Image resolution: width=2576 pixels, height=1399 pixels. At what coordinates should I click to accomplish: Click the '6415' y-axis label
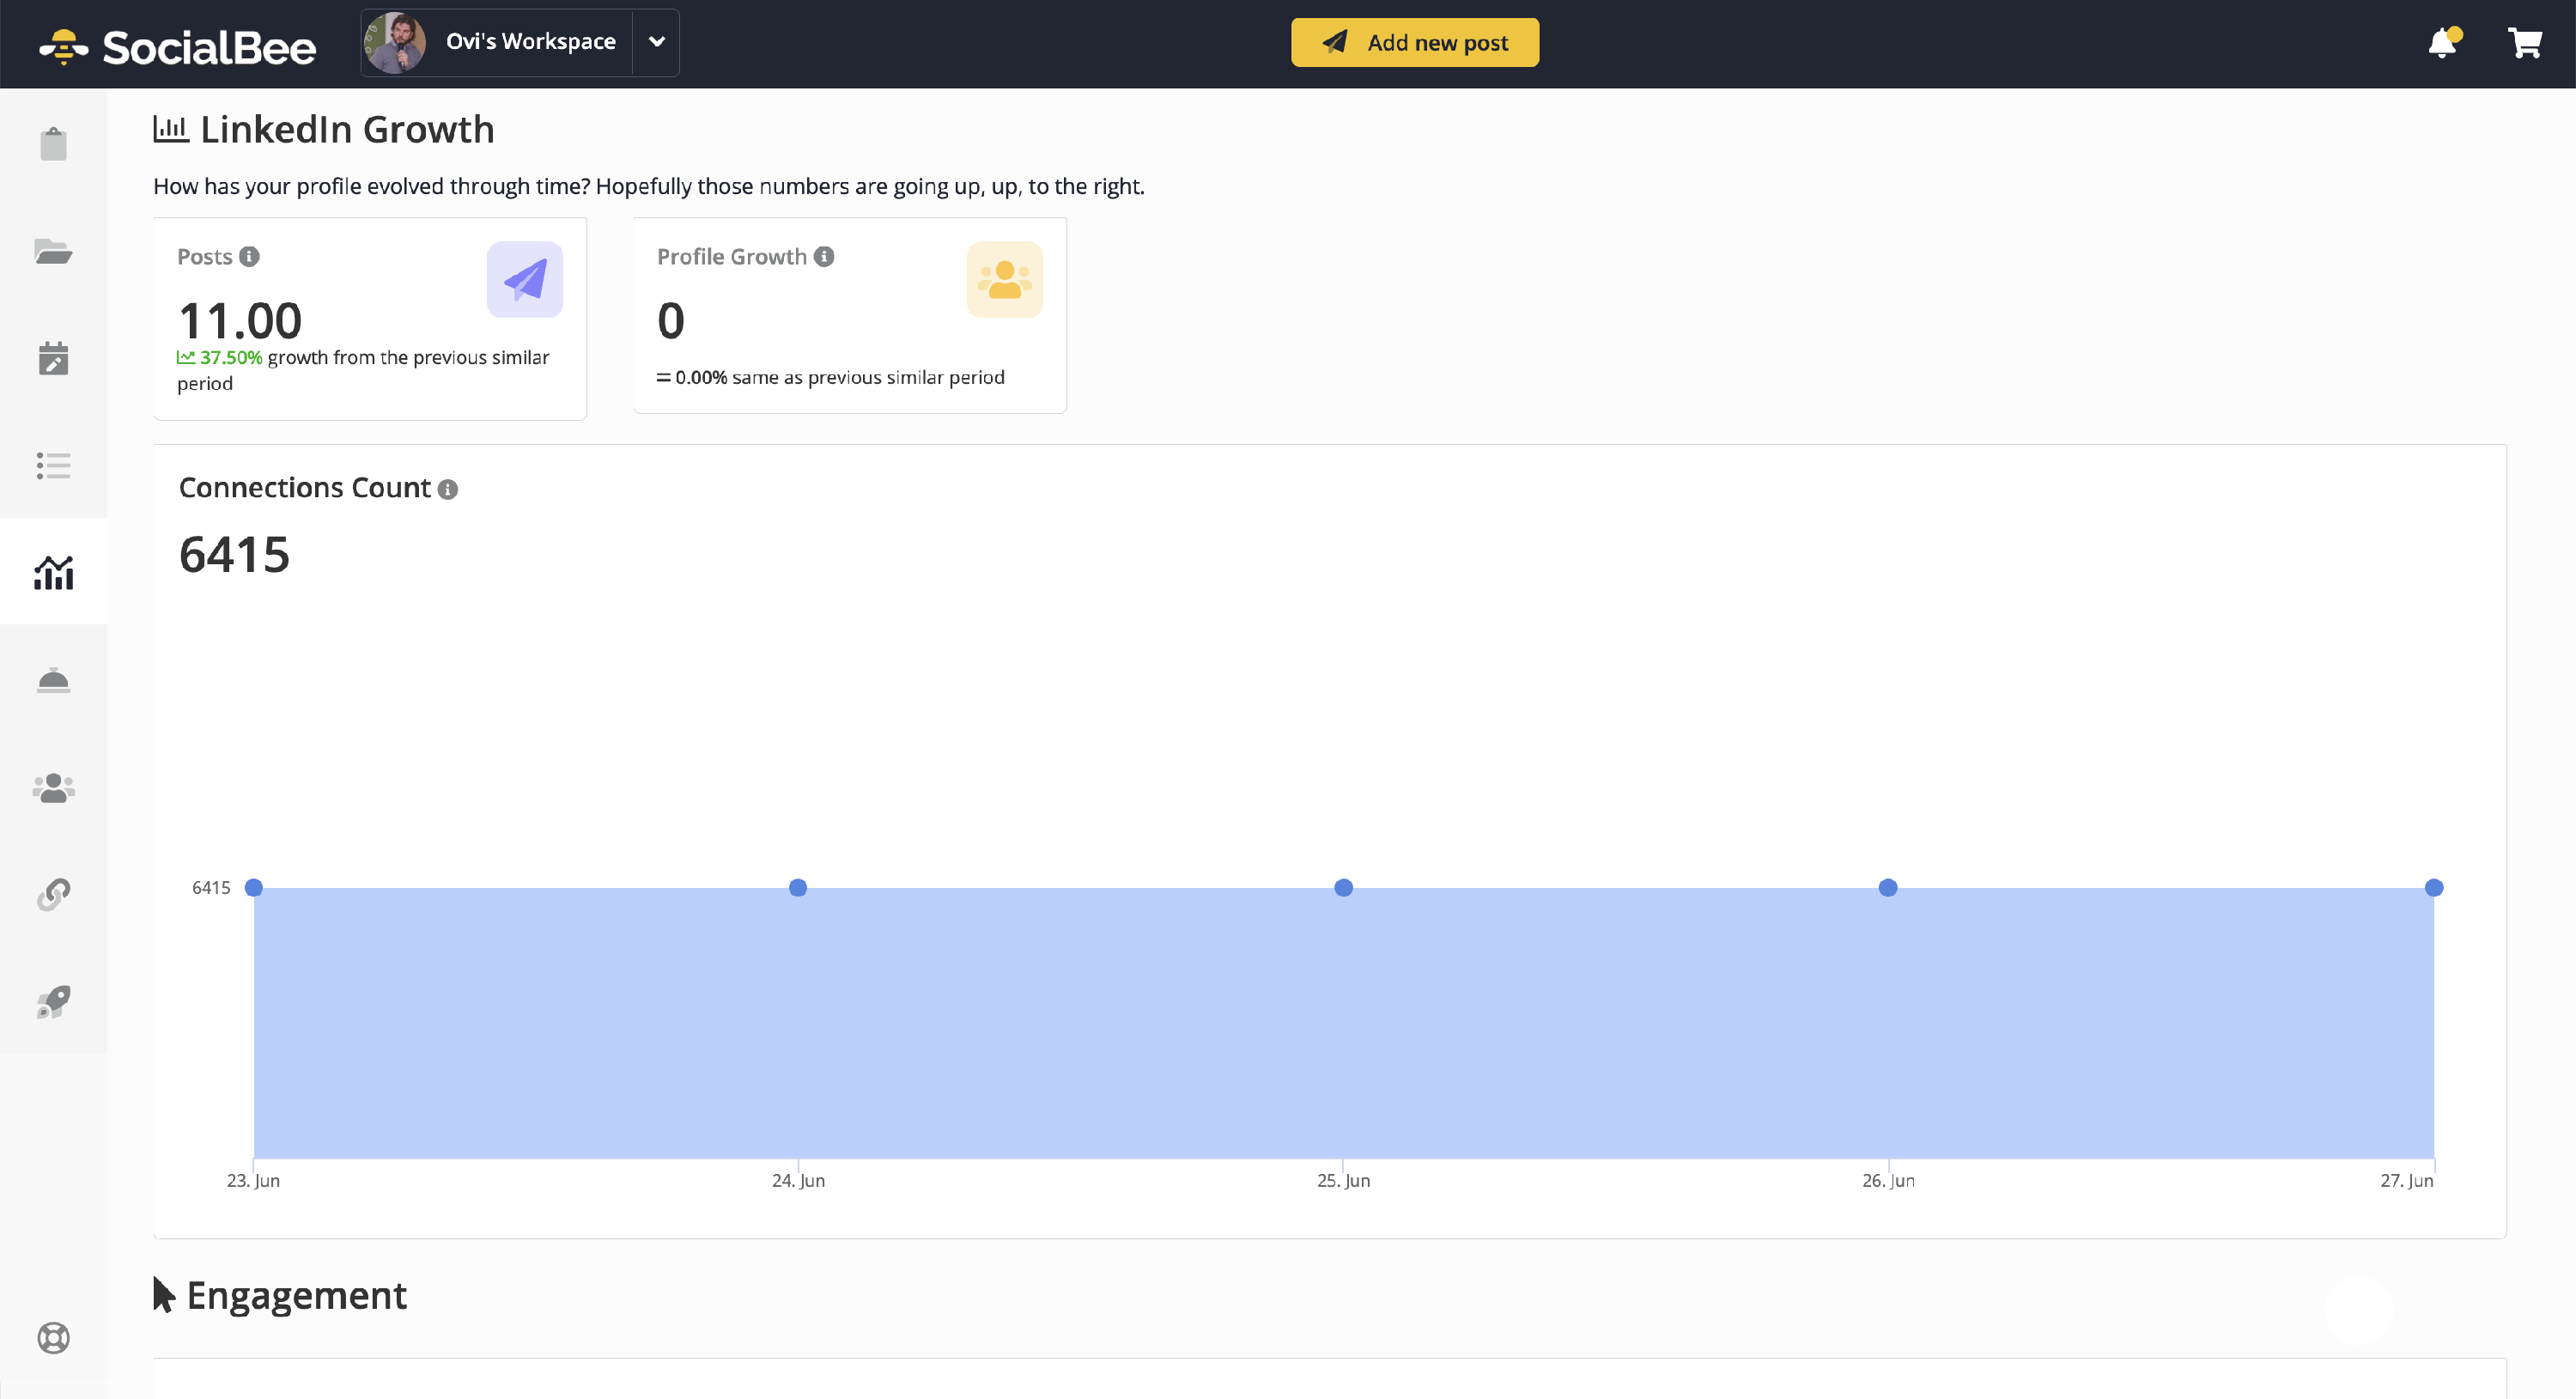pos(211,887)
